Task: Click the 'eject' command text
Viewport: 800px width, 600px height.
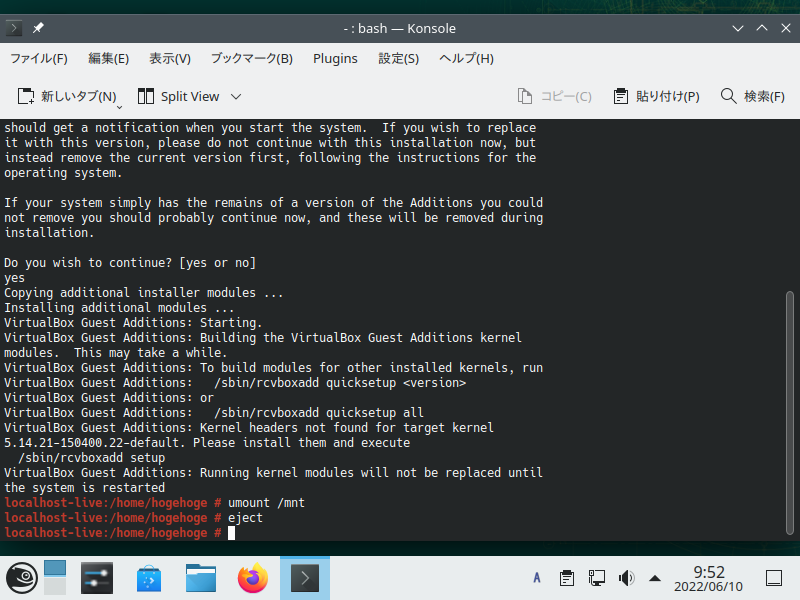Action: pos(245,518)
